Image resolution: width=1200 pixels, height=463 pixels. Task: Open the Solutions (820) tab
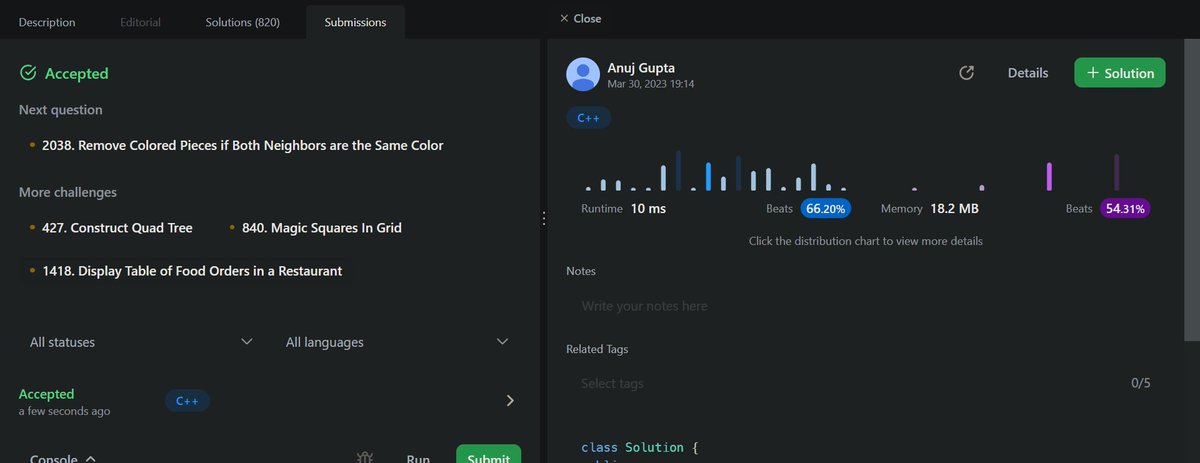tap(243, 21)
